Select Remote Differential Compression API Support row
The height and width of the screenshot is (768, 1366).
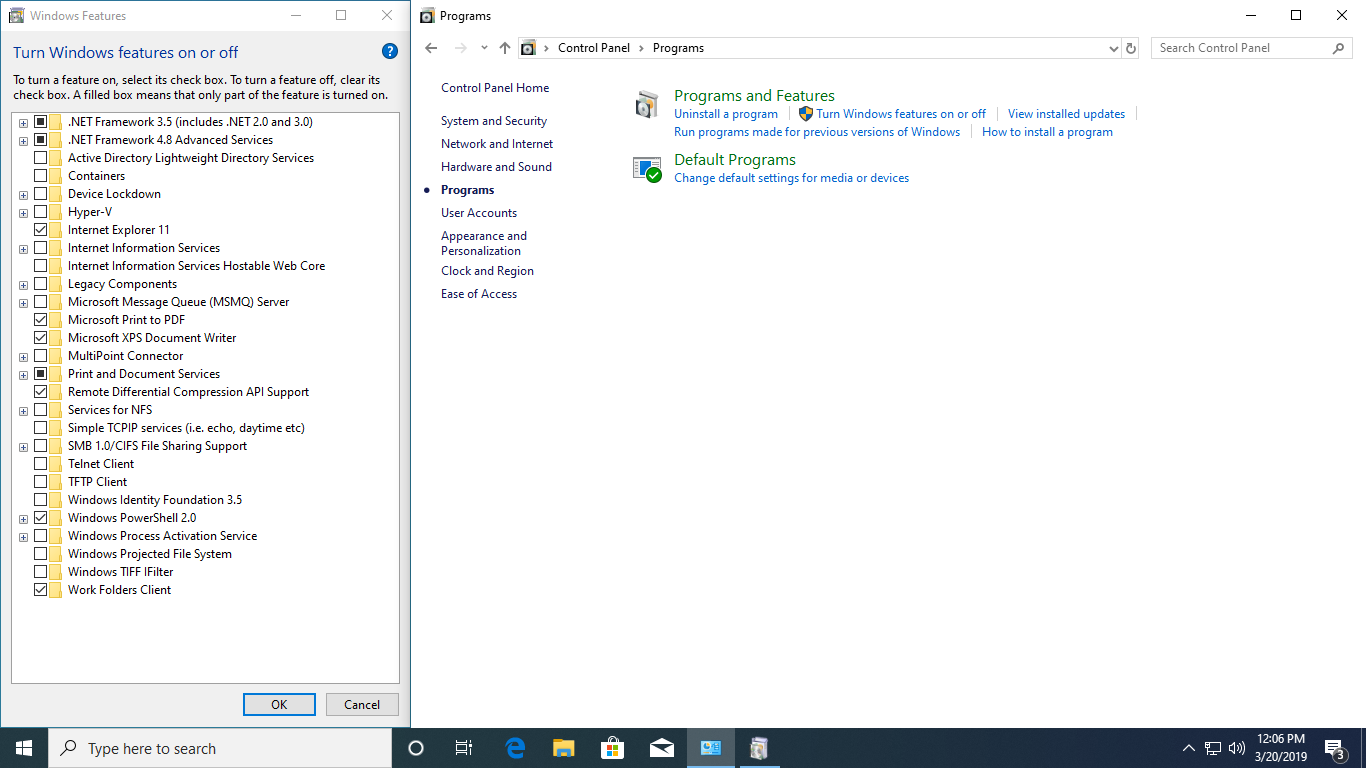[189, 392]
